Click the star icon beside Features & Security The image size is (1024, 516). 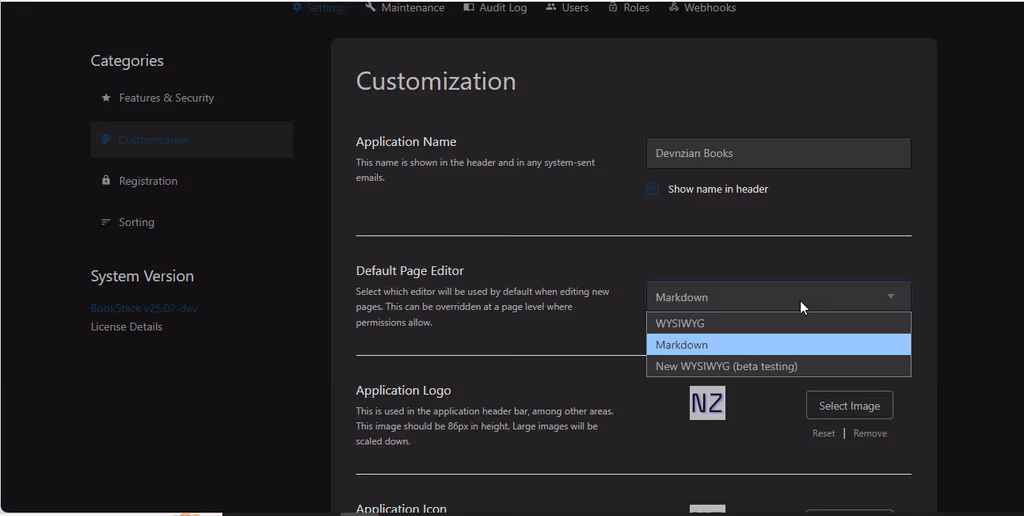coord(106,97)
